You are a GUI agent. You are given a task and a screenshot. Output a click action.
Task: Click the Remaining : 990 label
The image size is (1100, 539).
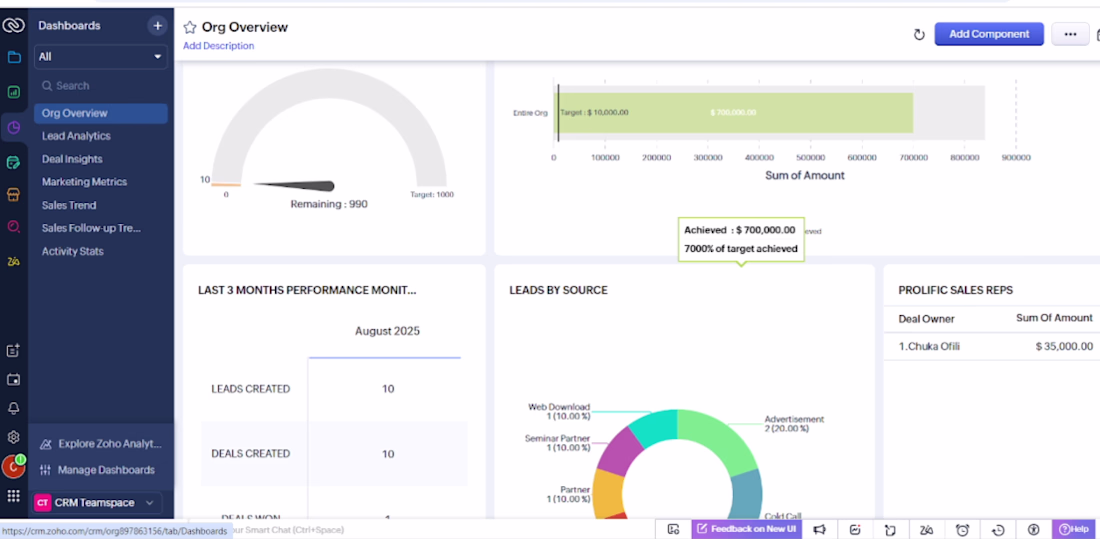click(329, 204)
